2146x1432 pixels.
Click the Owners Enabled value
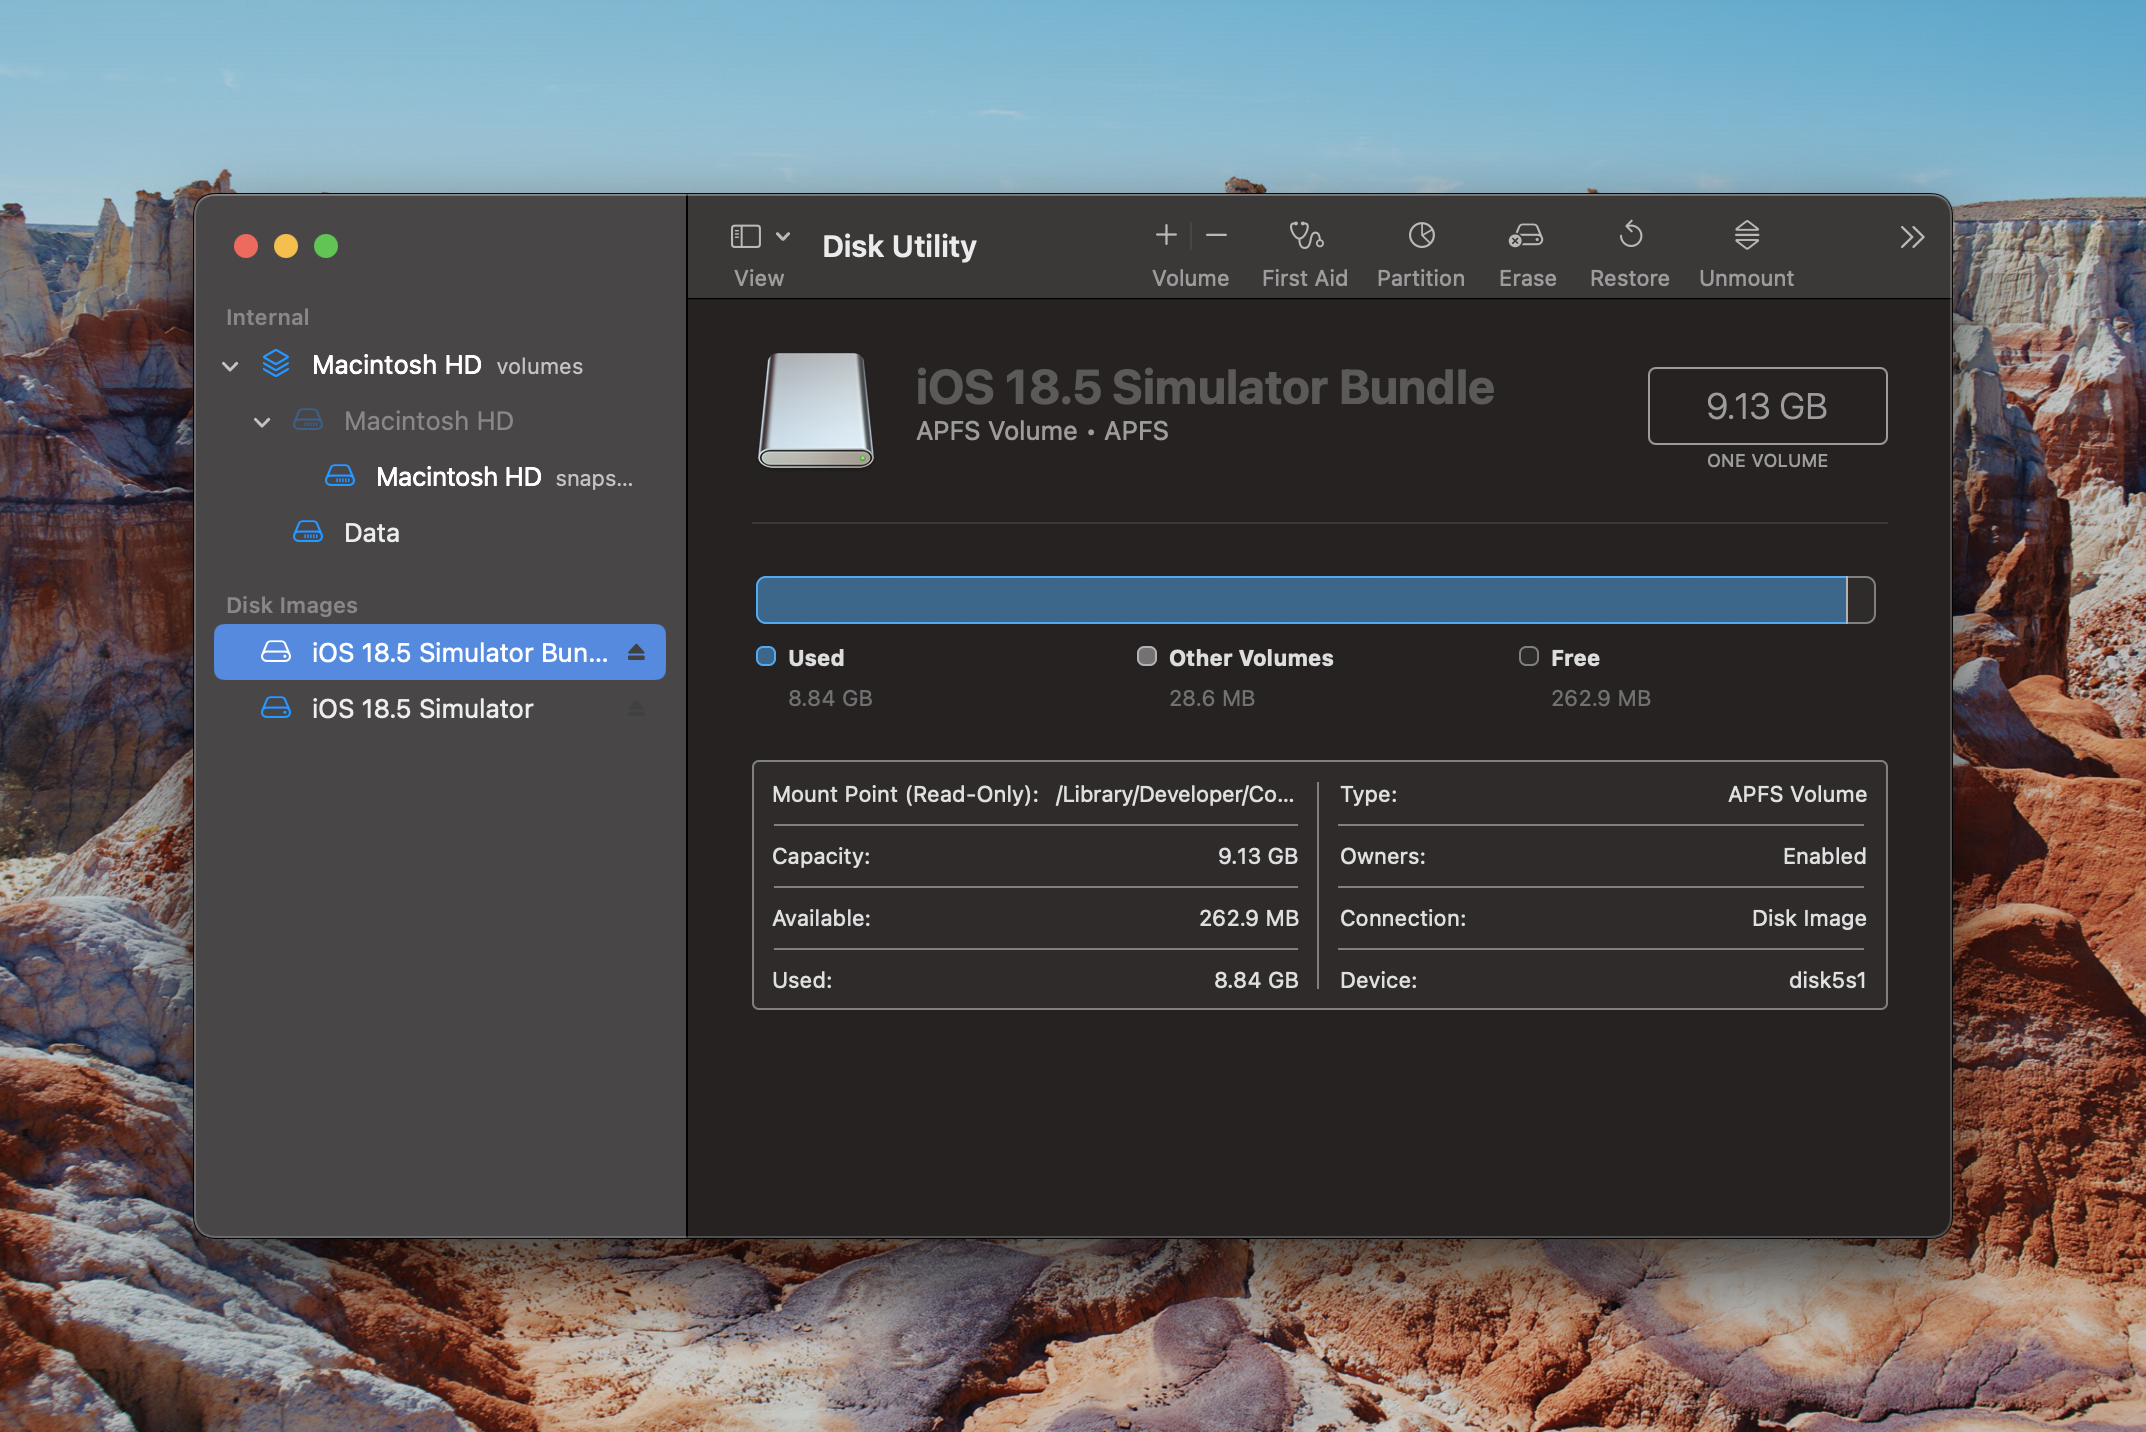point(1824,856)
